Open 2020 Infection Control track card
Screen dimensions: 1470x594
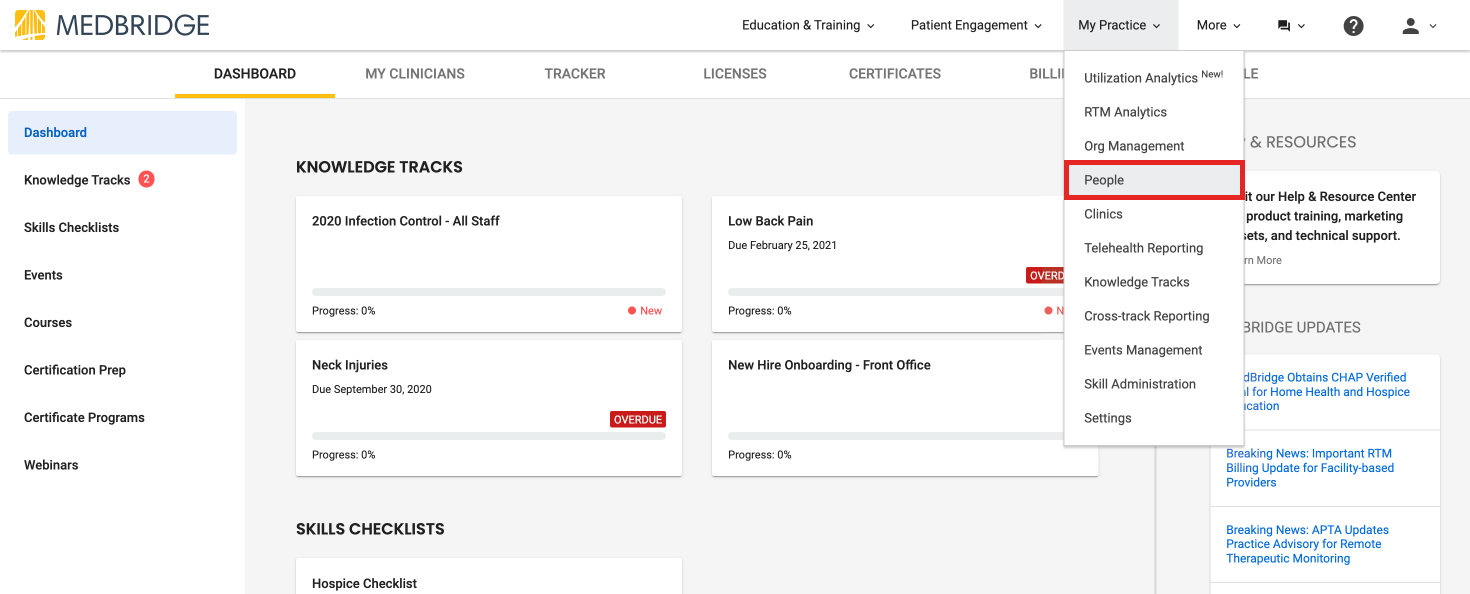click(x=489, y=264)
